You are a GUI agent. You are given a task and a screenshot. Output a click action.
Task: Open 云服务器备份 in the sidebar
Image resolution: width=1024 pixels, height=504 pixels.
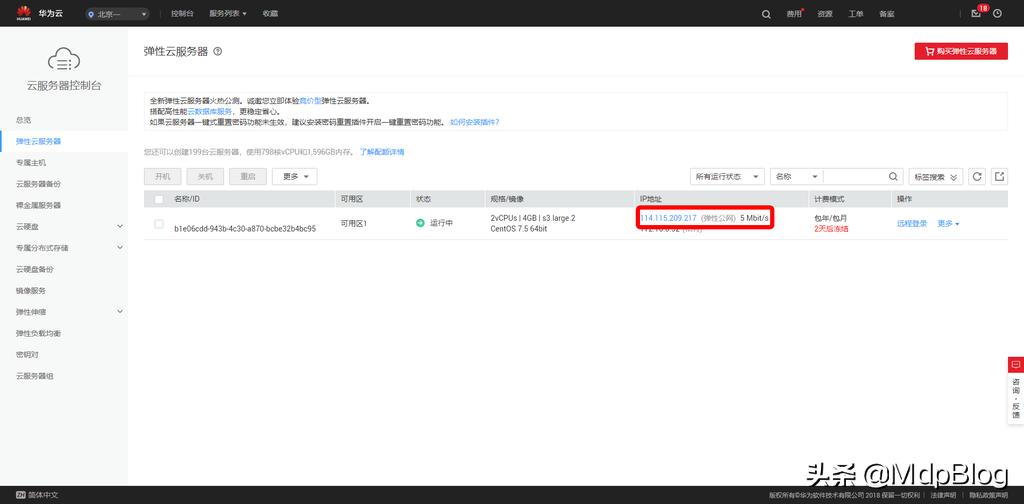point(39,184)
